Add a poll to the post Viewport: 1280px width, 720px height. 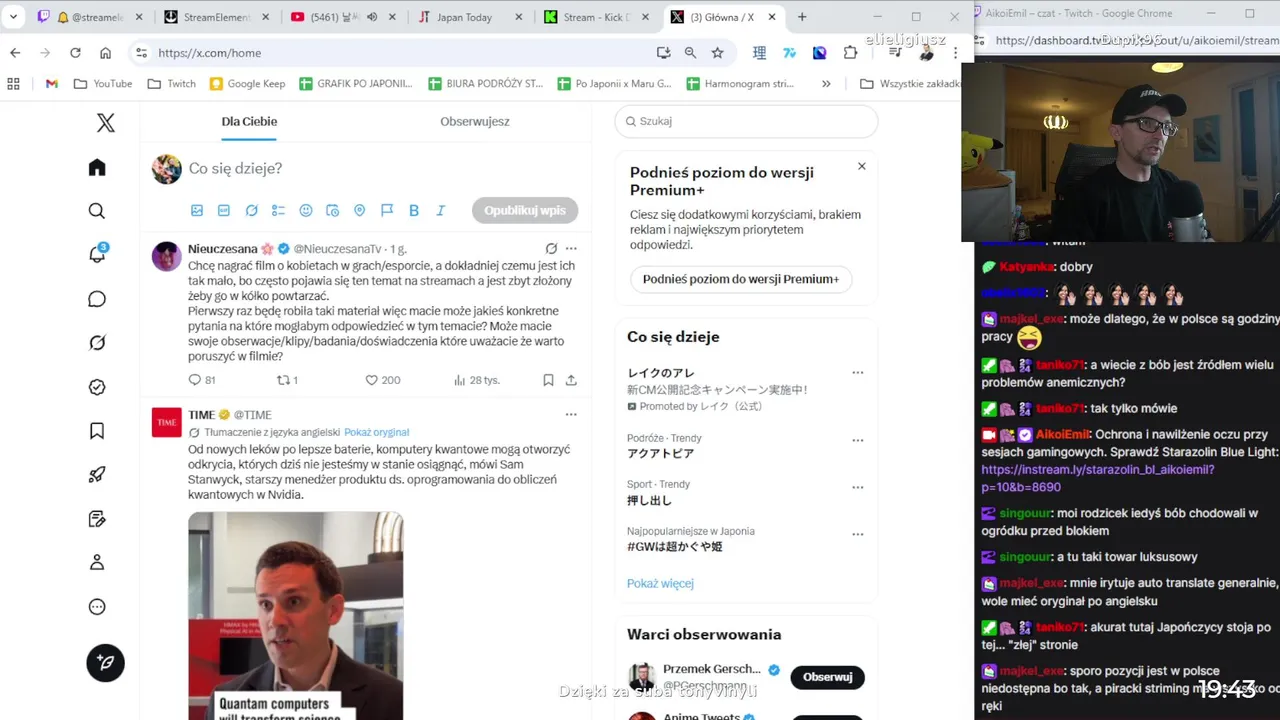[x=278, y=211]
